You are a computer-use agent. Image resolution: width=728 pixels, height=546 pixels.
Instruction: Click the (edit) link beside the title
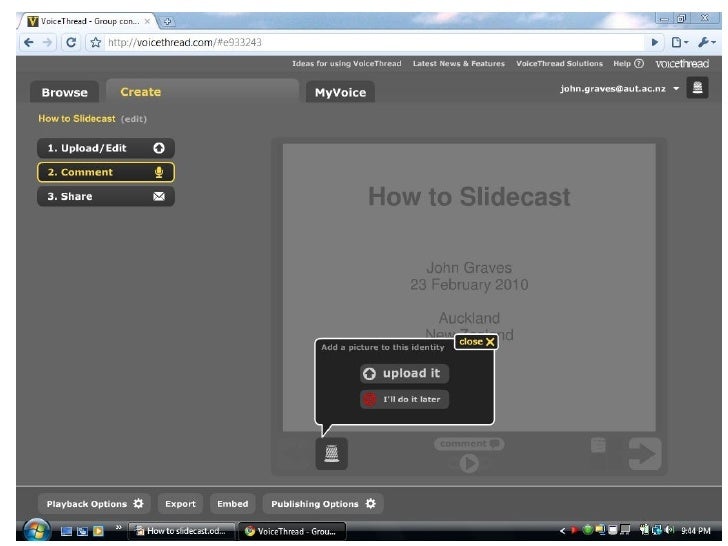(134, 119)
